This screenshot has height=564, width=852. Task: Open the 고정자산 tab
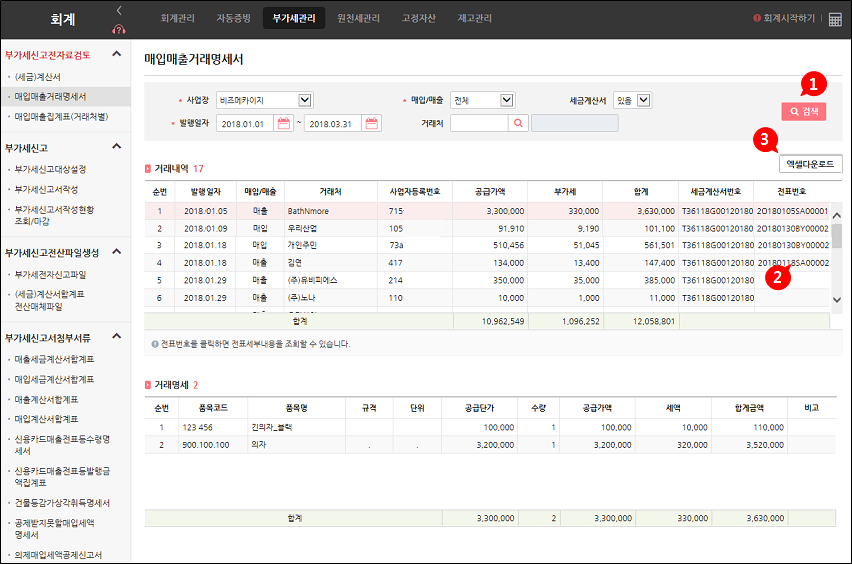point(419,18)
